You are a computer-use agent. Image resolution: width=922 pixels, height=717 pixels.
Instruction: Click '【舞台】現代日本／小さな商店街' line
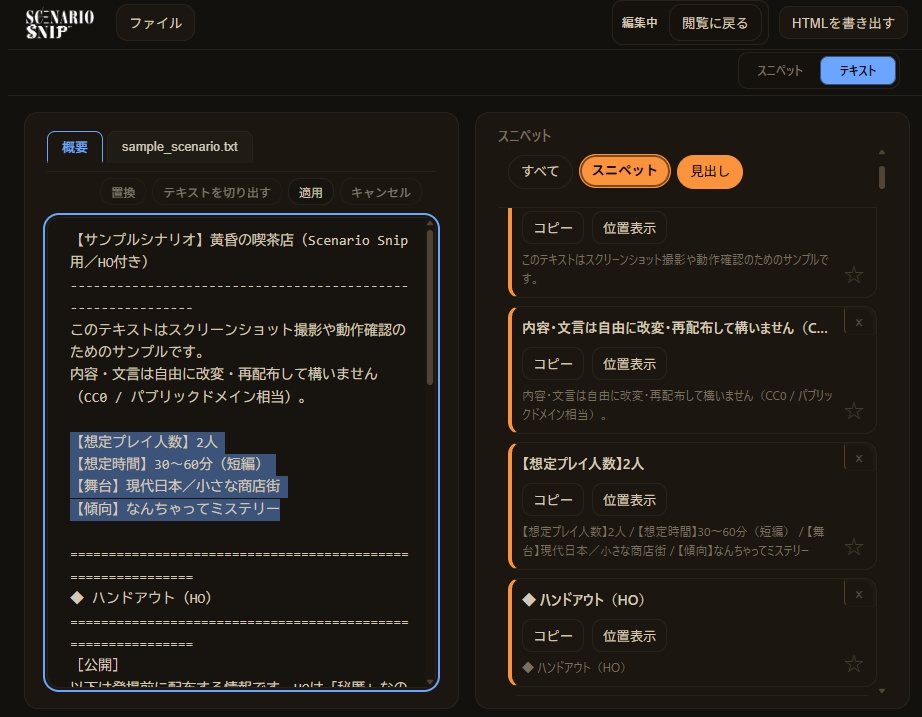point(179,486)
